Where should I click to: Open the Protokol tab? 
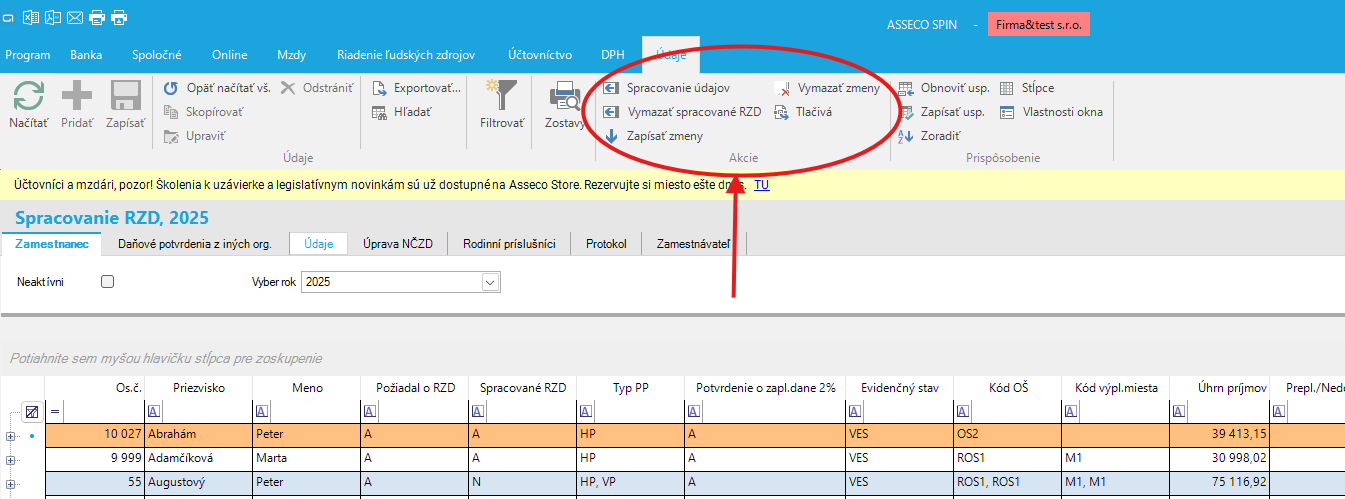point(606,243)
